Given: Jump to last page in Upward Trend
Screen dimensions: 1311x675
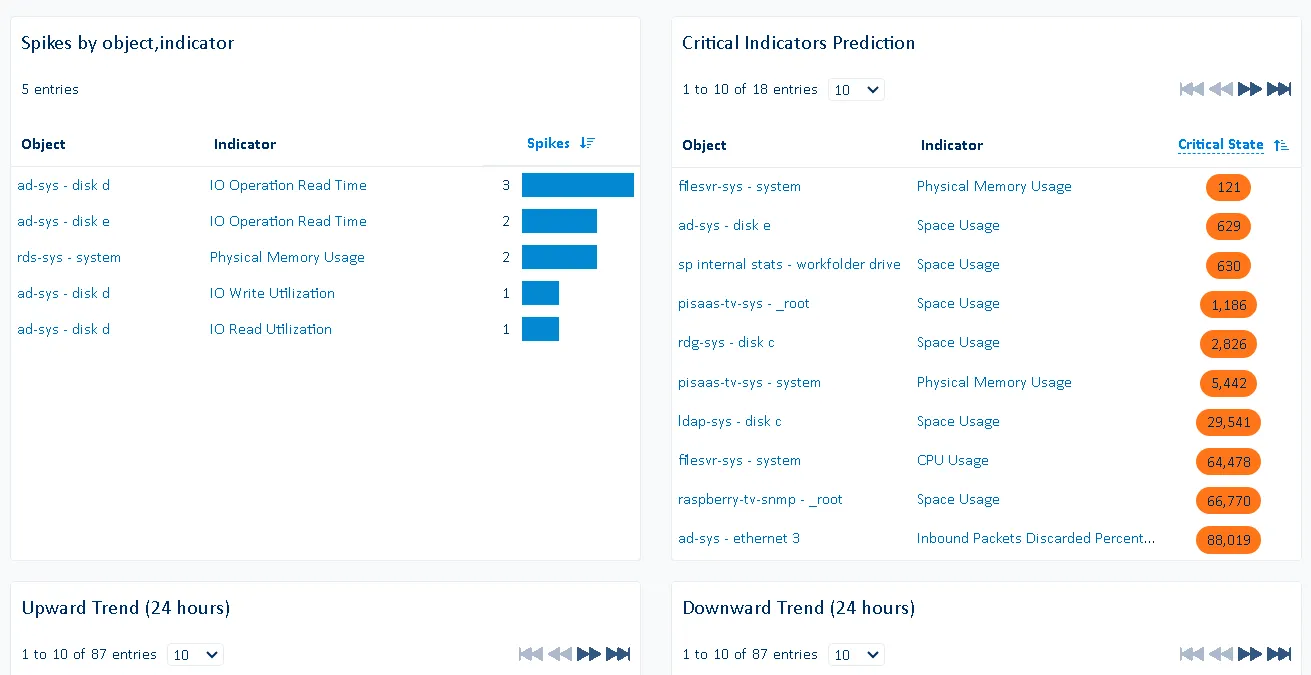Looking at the screenshot, I should click(618, 654).
